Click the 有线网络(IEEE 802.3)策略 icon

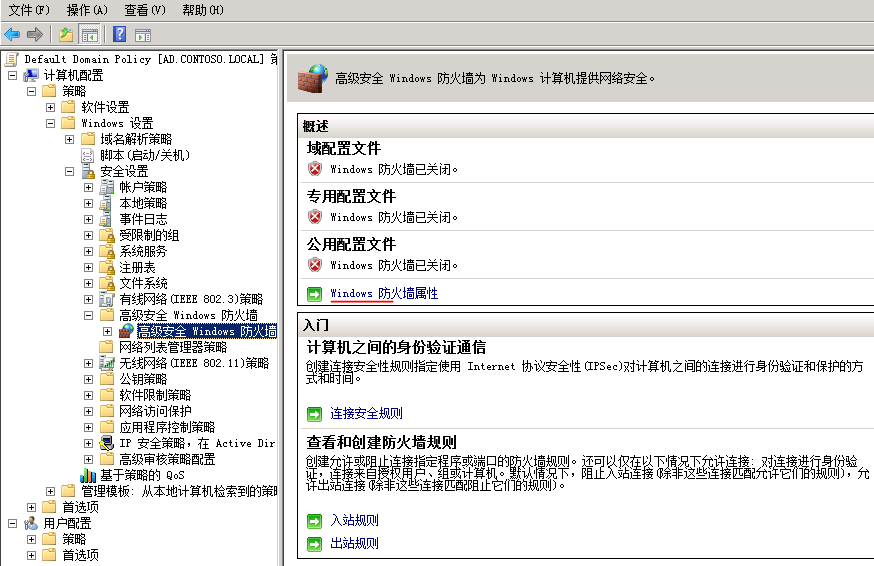coord(106,299)
